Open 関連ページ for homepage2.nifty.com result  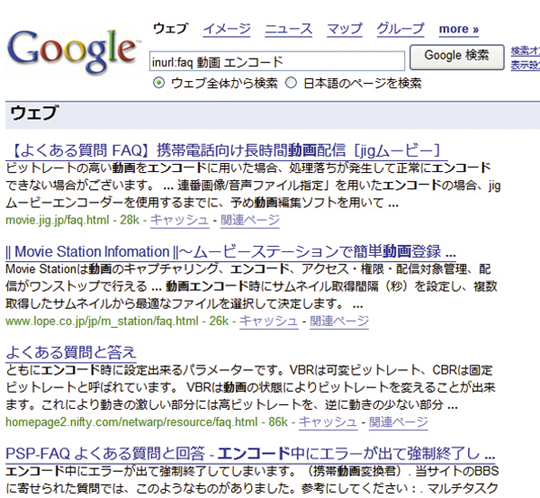click(398, 422)
